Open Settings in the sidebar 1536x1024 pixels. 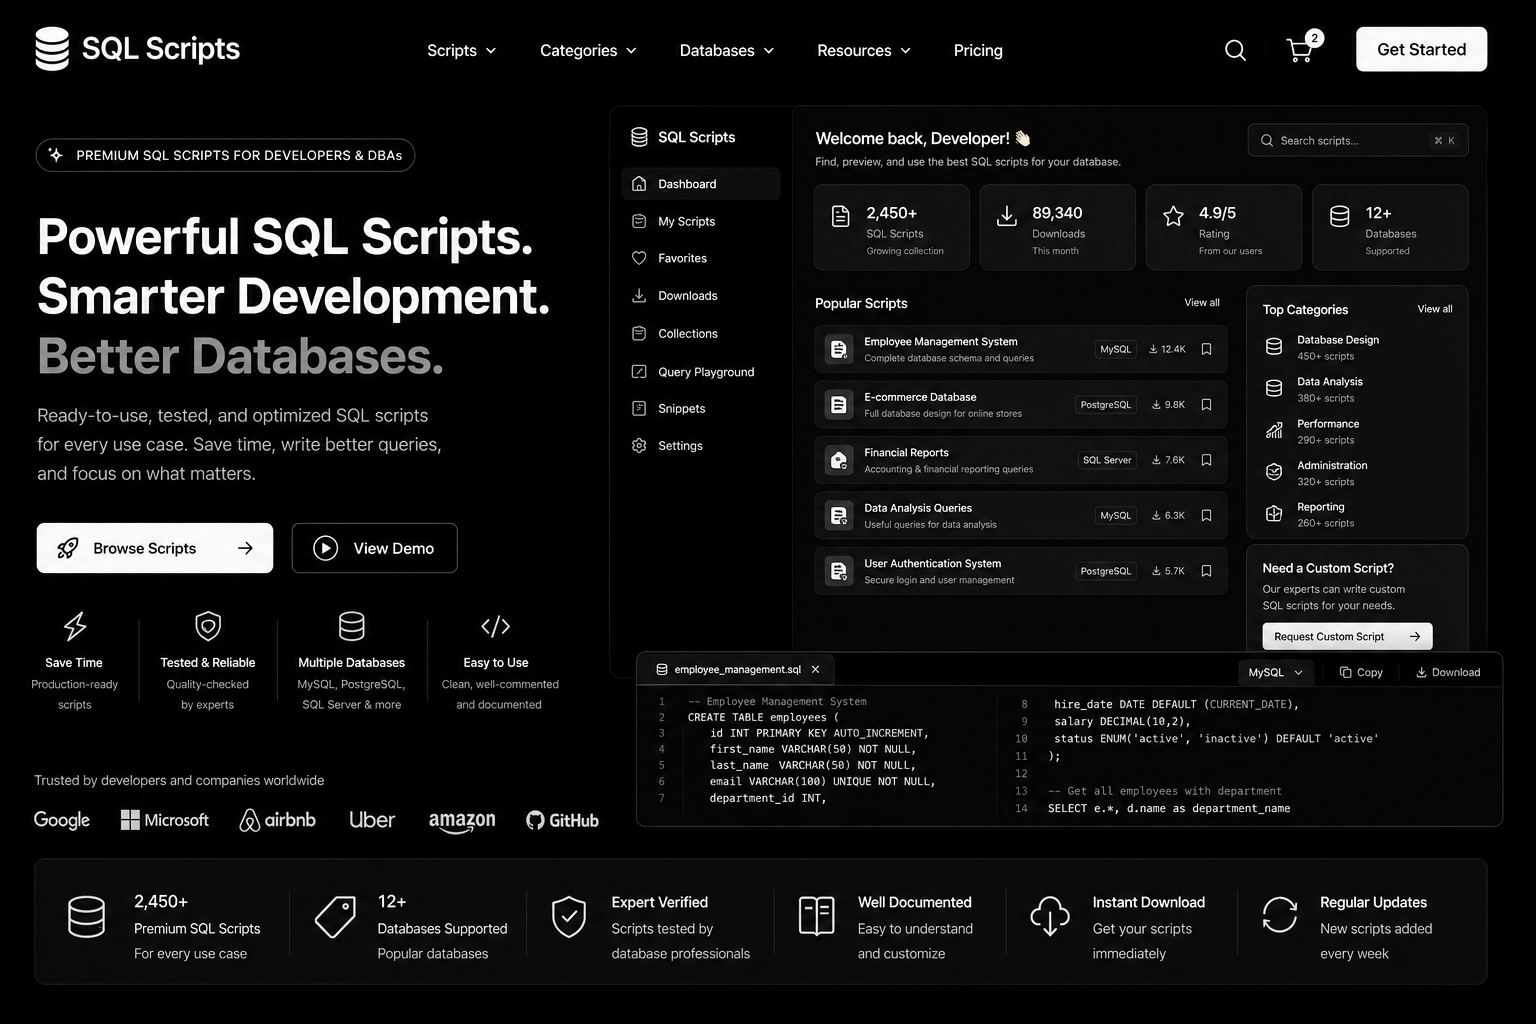point(701,446)
